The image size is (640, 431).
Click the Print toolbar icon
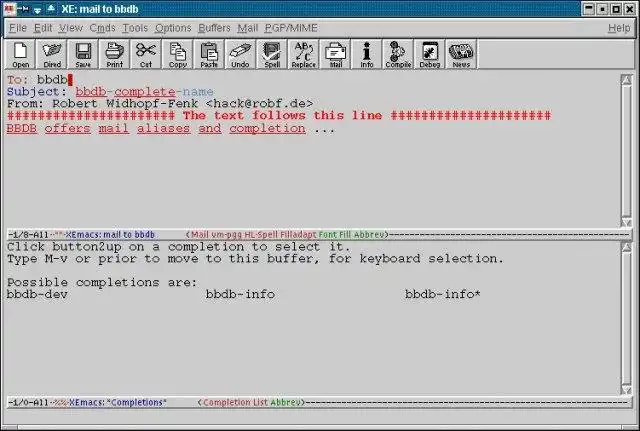(x=115, y=54)
